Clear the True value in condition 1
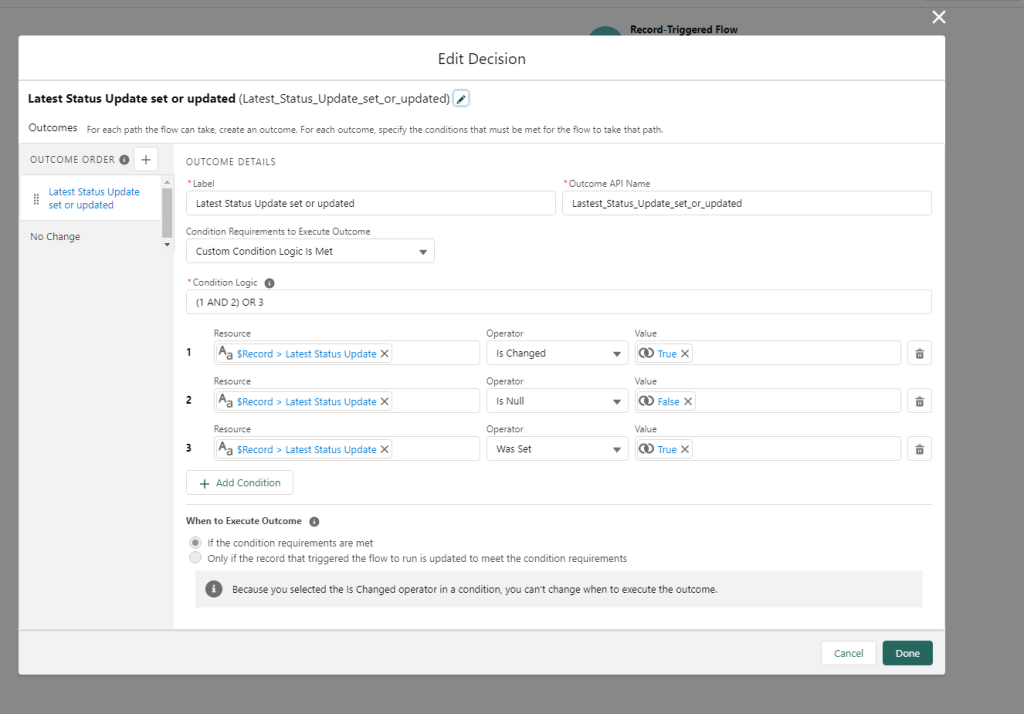The image size is (1024, 714). coord(685,353)
